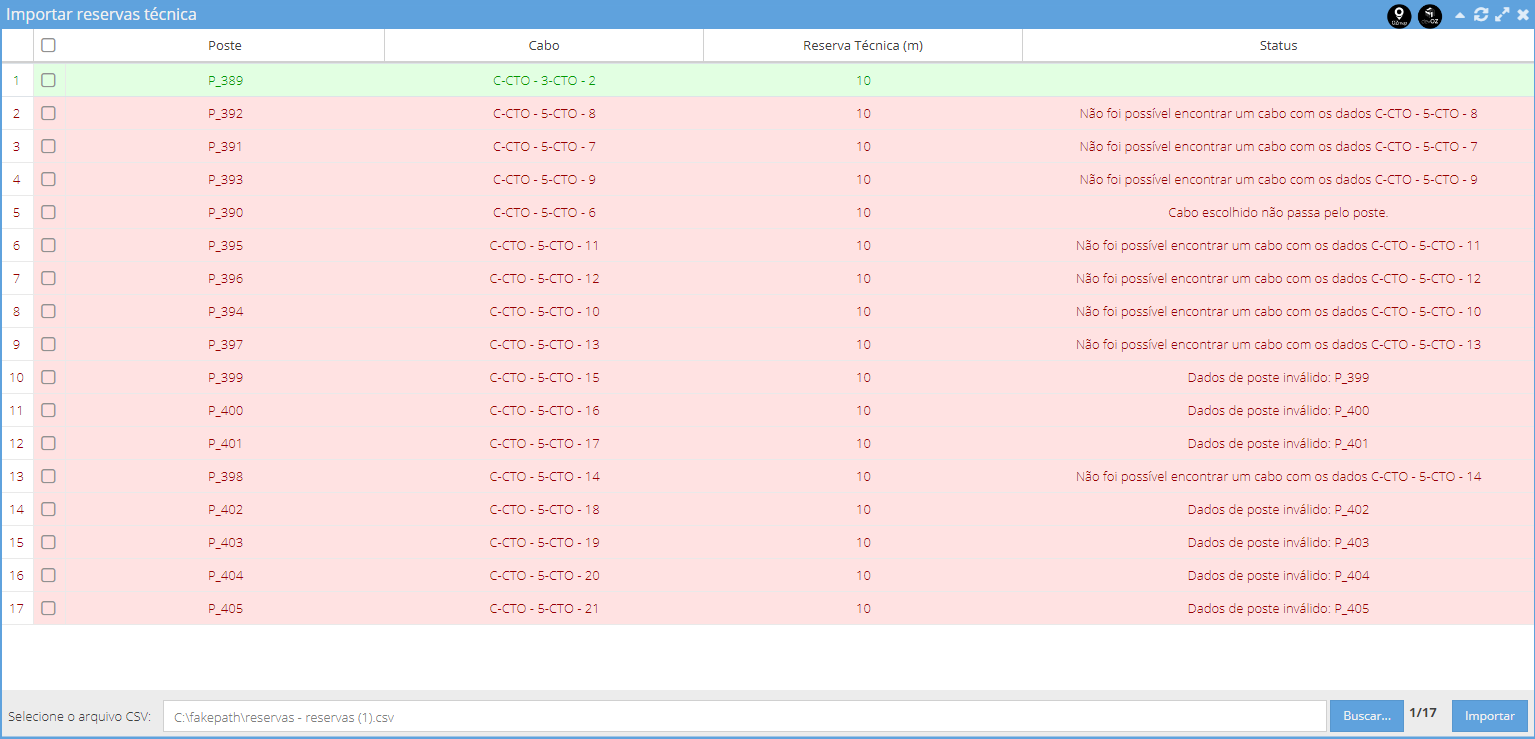Collapse the panel with the up arrow
This screenshot has height=739, width=1535.
click(1460, 15)
